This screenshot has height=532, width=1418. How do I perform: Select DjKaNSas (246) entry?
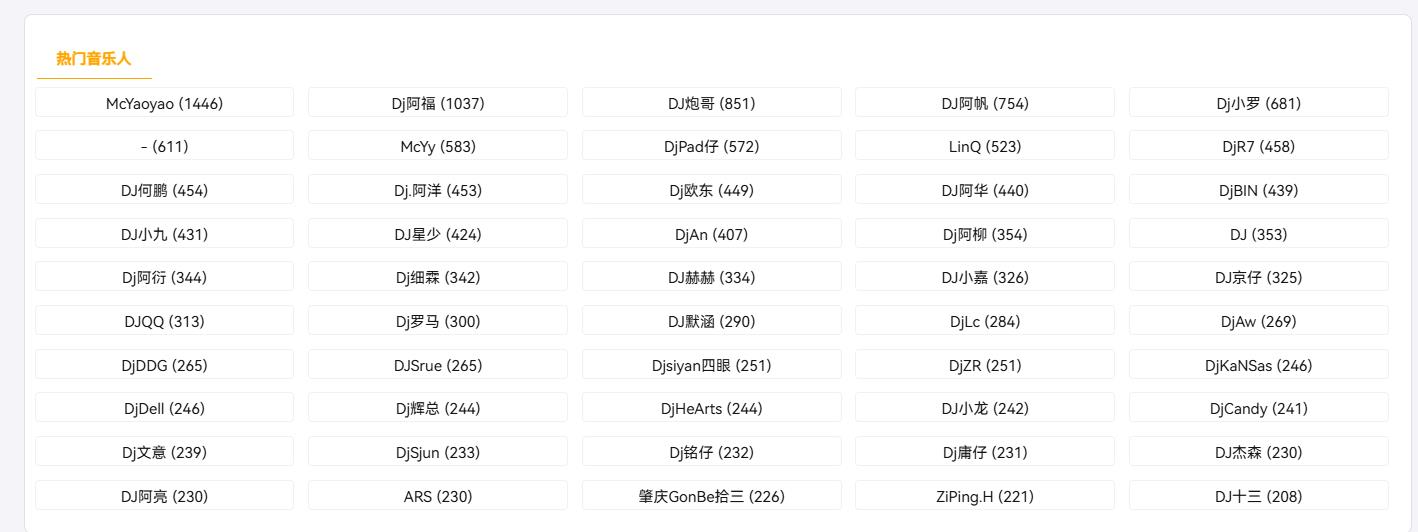pyautogui.click(x=1259, y=365)
